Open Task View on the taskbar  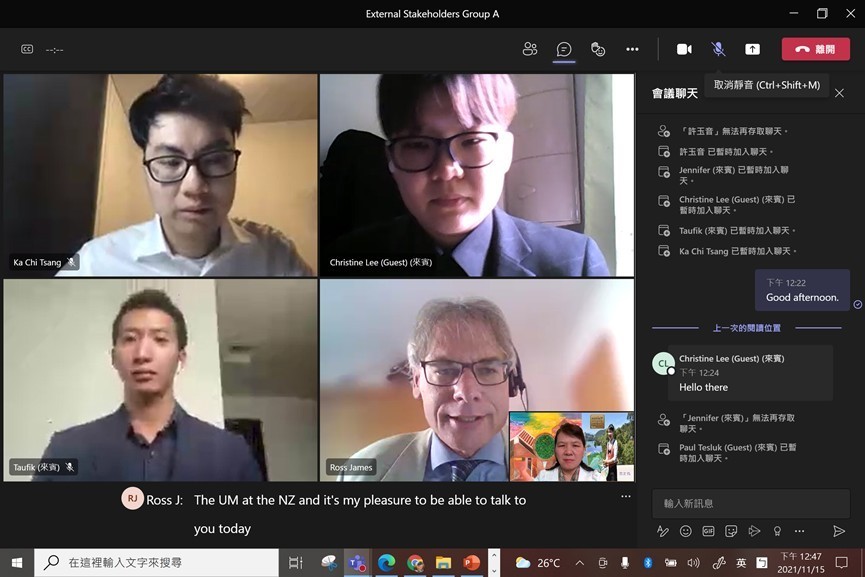296,563
